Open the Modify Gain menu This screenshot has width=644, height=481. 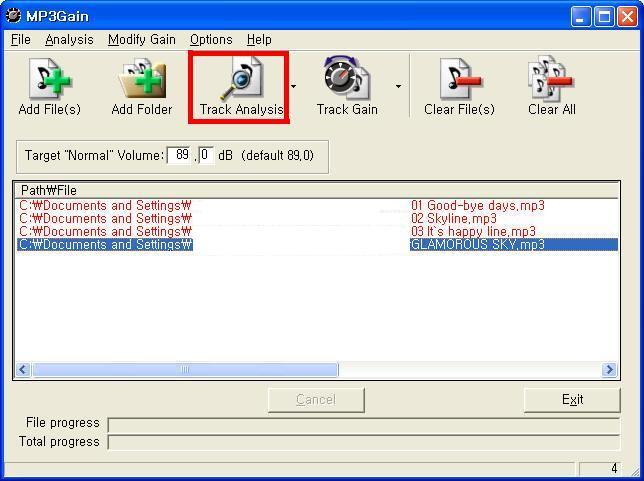pyautogui.click(x=142, y=39)
